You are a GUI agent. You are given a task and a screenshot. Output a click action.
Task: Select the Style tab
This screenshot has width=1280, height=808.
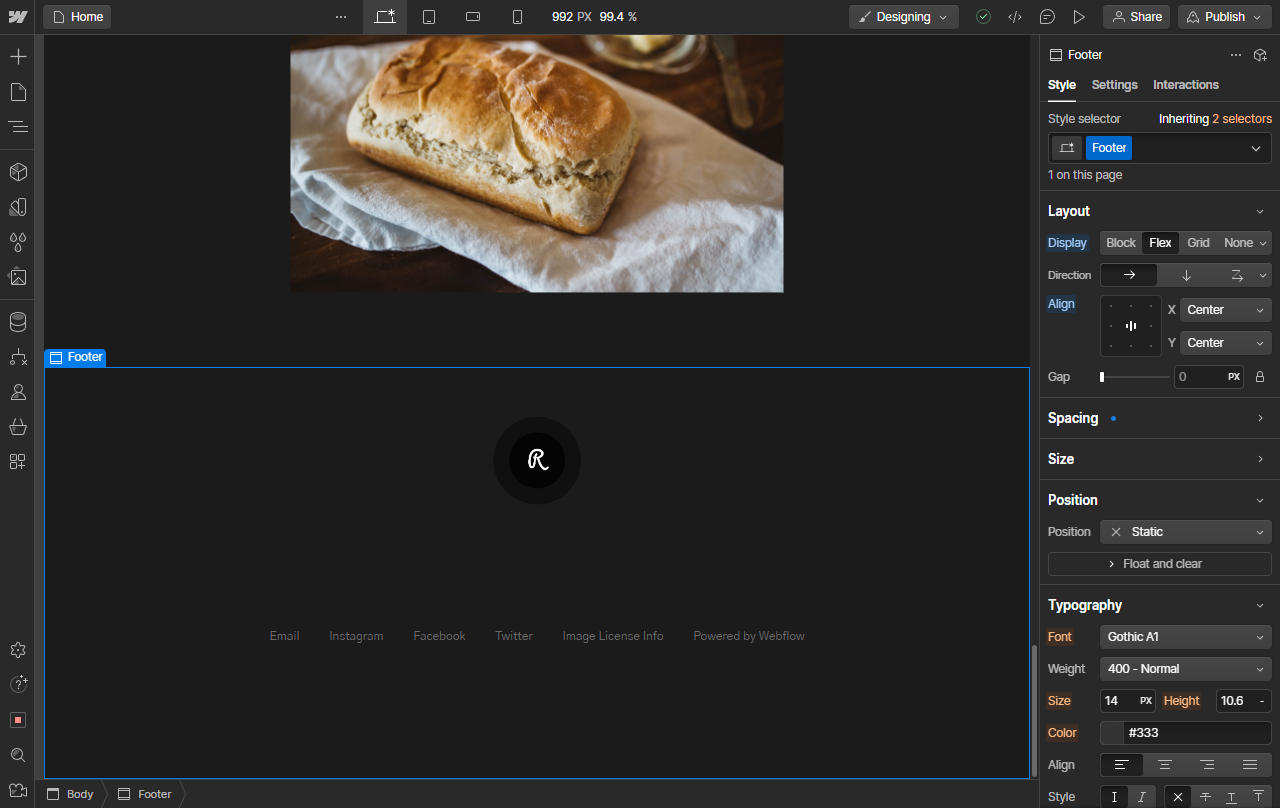[1062, 85]
